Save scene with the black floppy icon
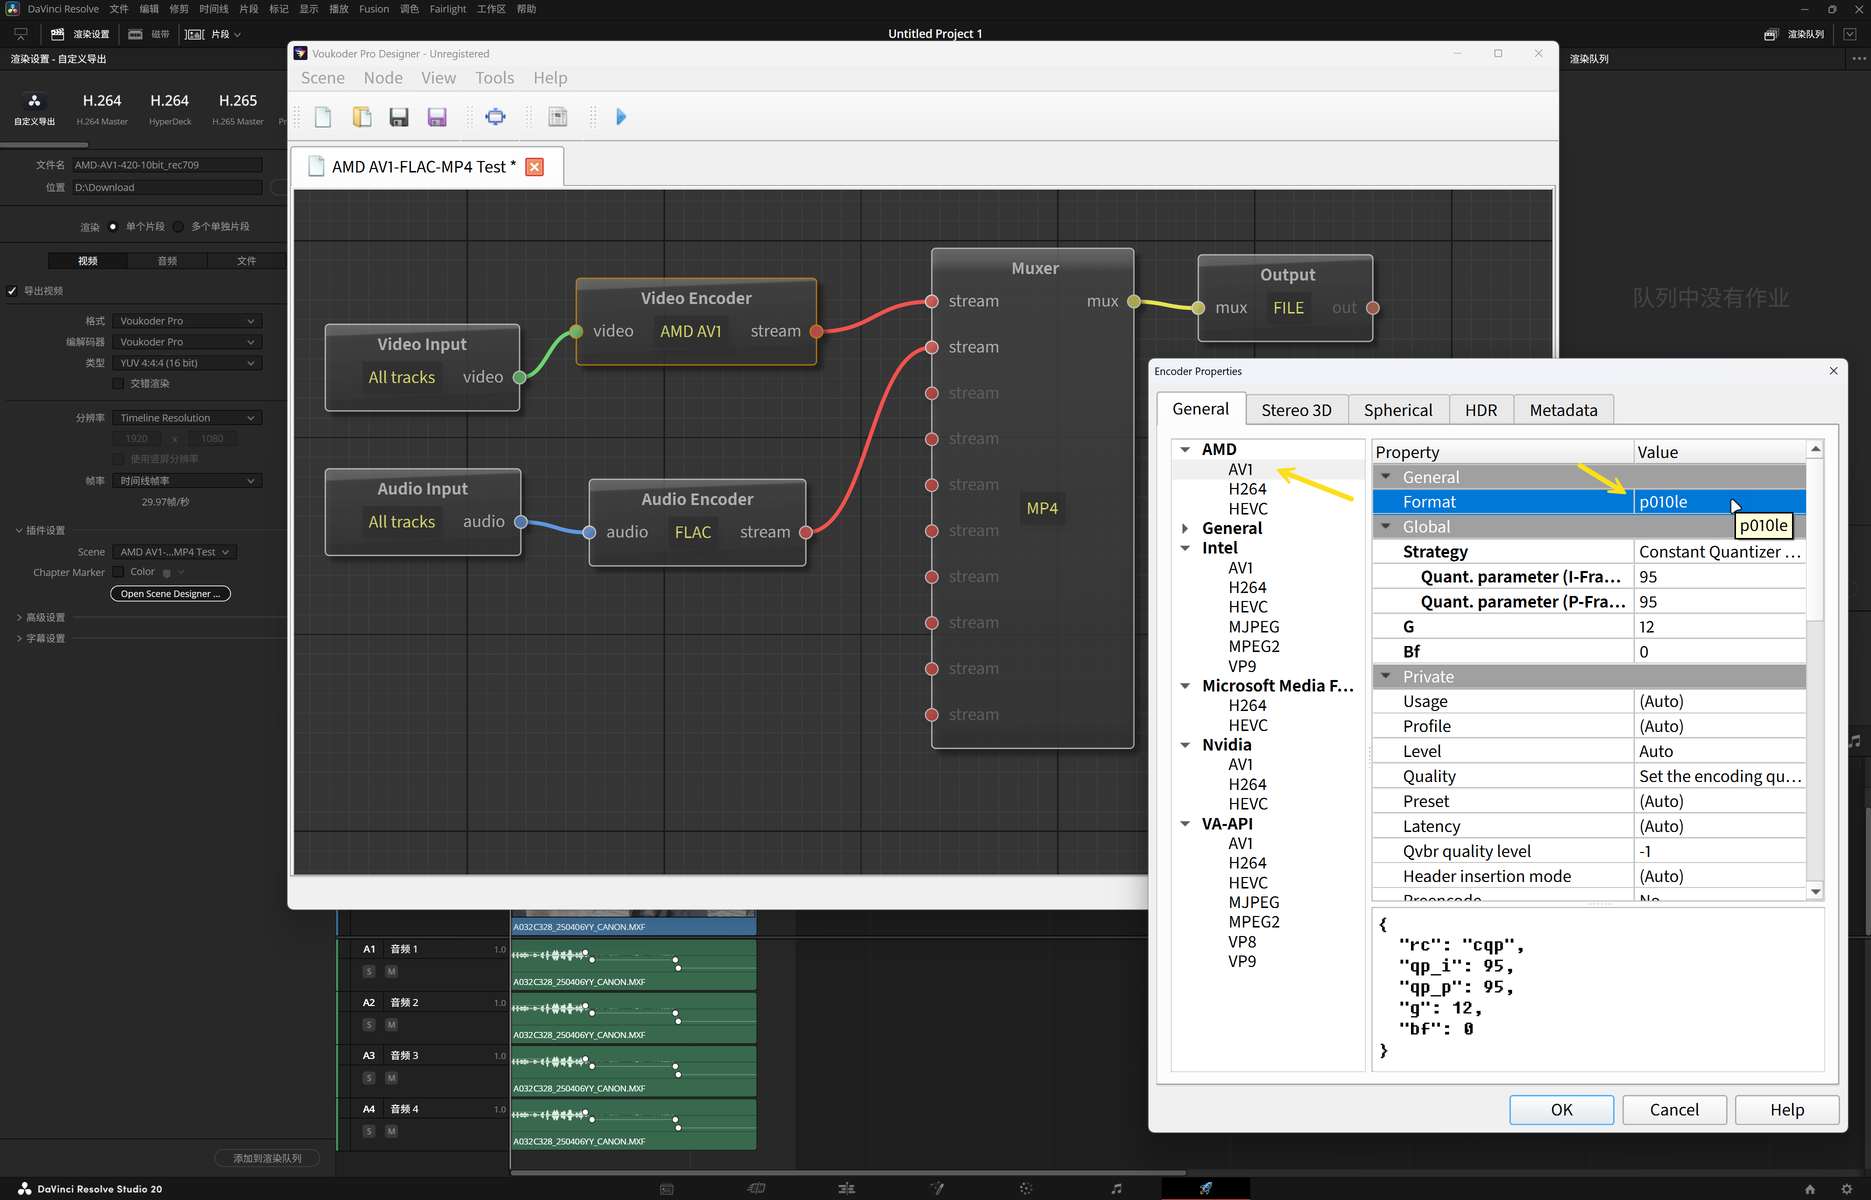The height and width of the screenshot is (1200, 1871). pyautogui.click(x=399, y=117)
